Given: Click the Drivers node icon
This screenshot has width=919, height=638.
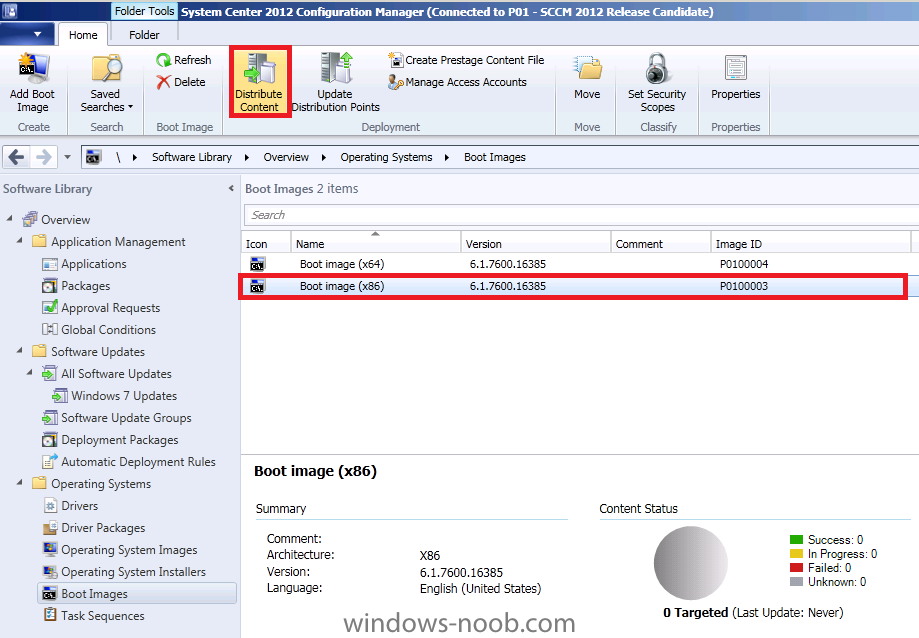Looking at the screenshot, I should click(x=50, y=506).
